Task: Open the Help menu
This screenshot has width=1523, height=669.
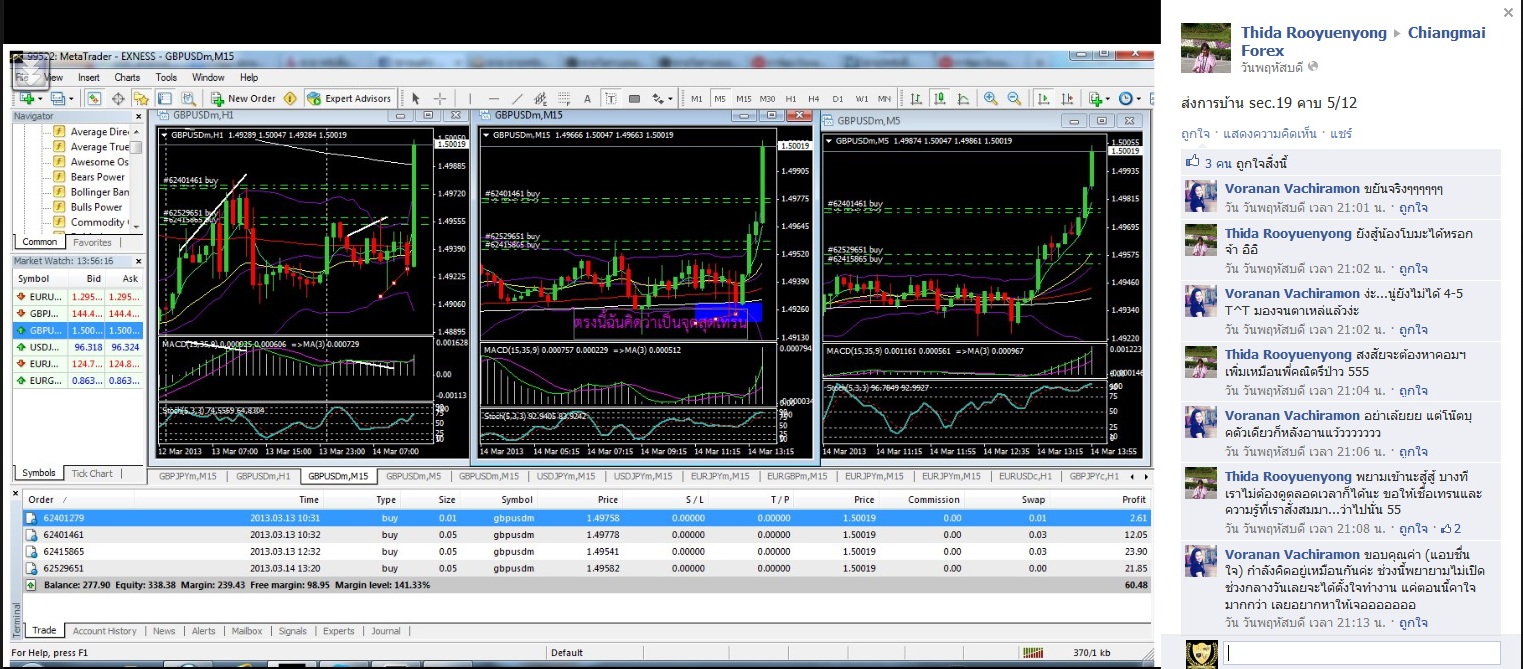Action: [249, 77]
